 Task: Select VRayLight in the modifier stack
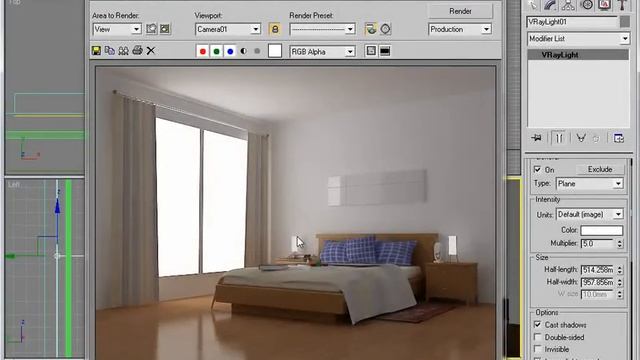(x=578, y=55)
